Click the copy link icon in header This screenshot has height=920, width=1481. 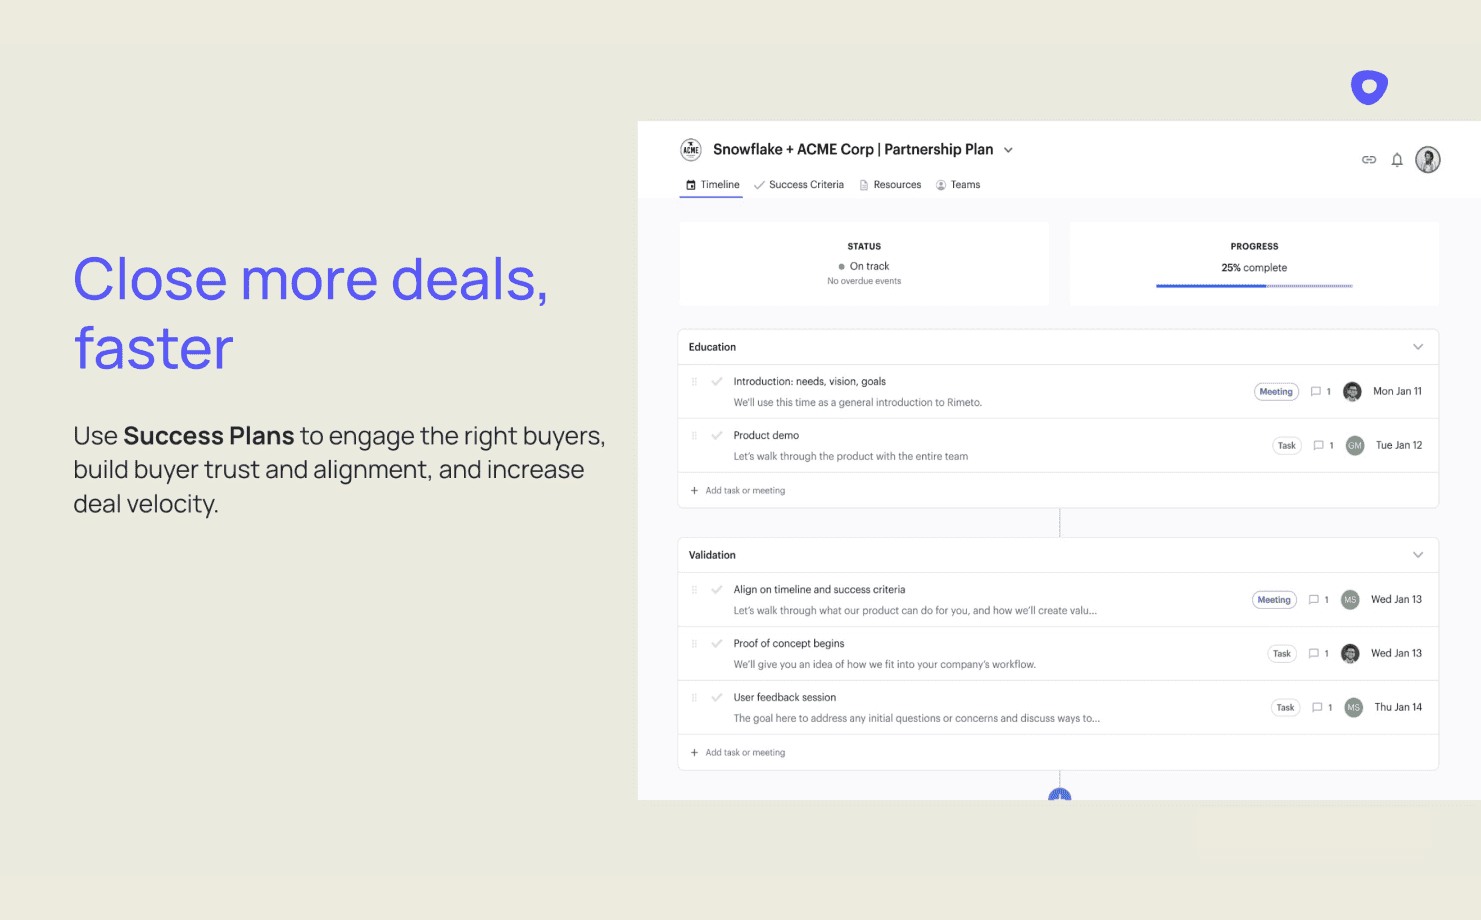[1369, 160]
